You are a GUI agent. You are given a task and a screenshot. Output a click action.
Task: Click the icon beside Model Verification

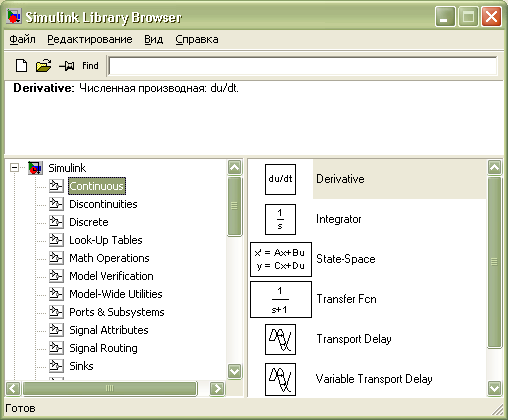click(x=56, y=276)
